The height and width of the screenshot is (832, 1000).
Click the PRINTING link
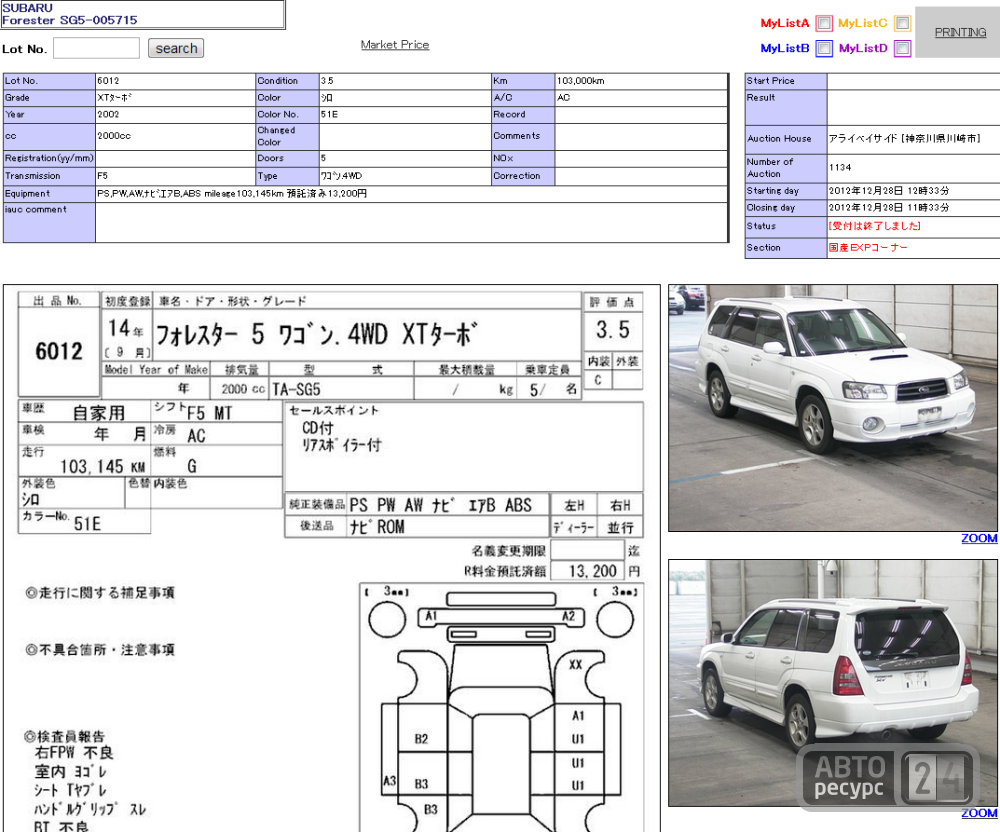click(960, 33)
